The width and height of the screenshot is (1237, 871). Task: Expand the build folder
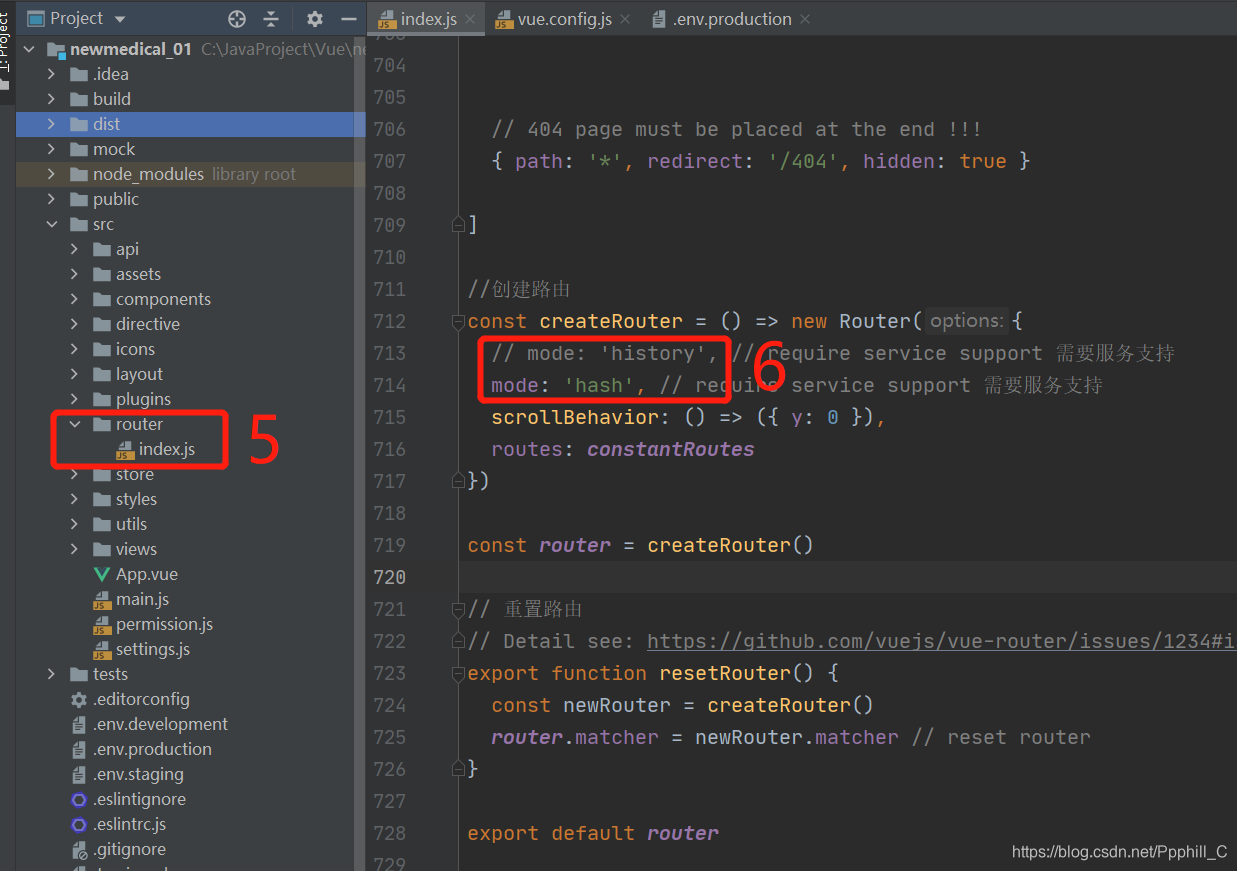(x=52, y=99)
